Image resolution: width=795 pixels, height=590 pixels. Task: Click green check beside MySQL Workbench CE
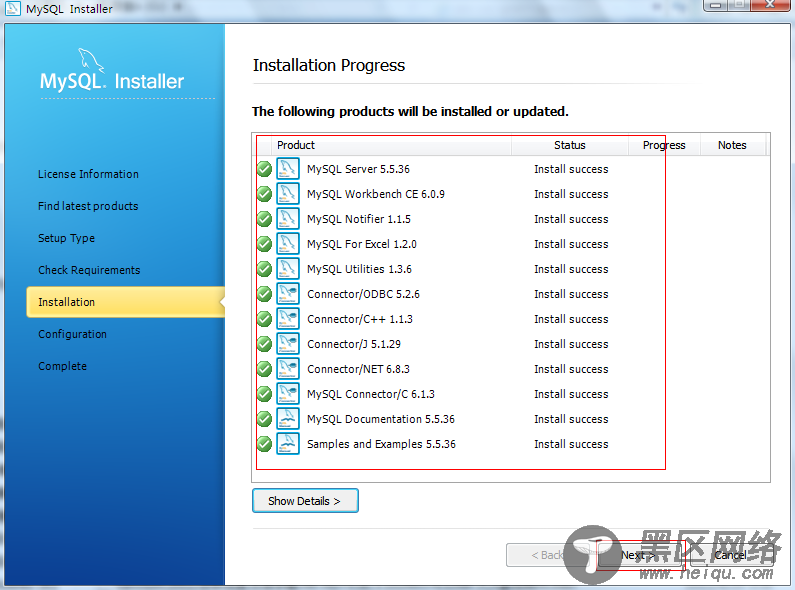264,194
